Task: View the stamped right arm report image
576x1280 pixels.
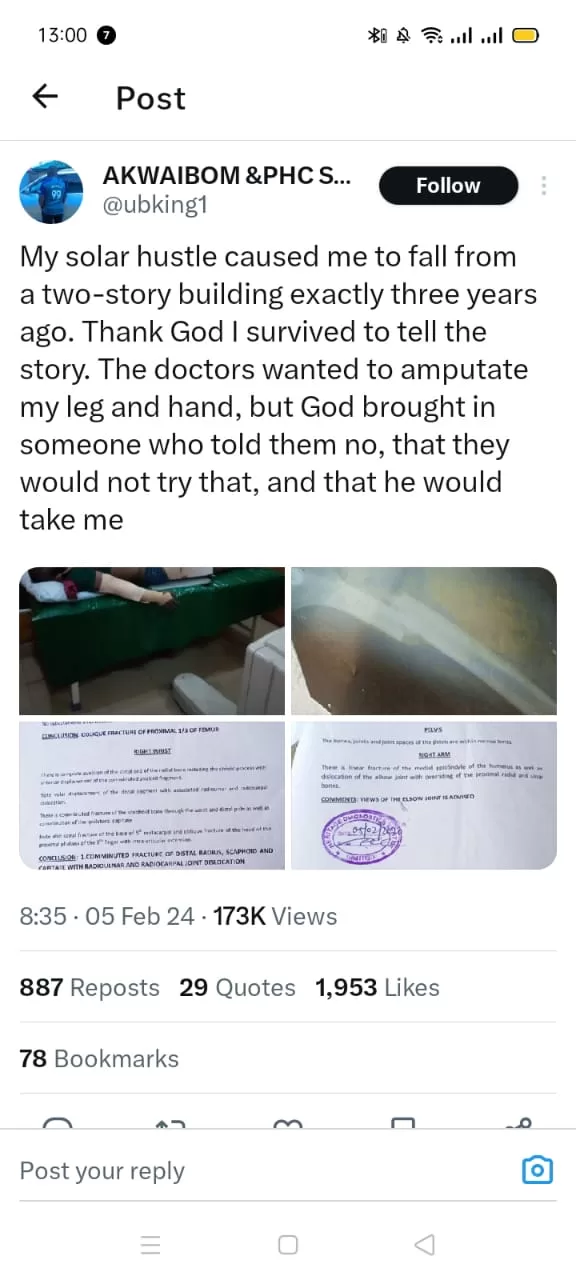Action: [424, 795]
